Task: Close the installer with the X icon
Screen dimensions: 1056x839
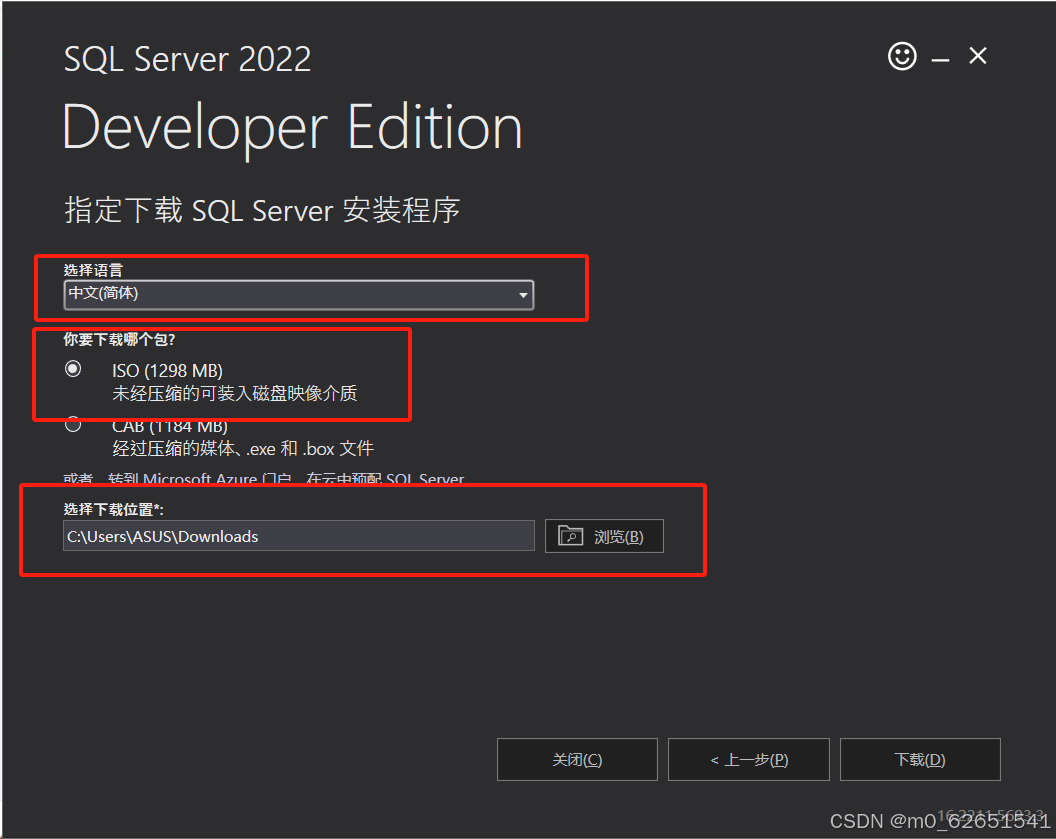Action: 978,55
